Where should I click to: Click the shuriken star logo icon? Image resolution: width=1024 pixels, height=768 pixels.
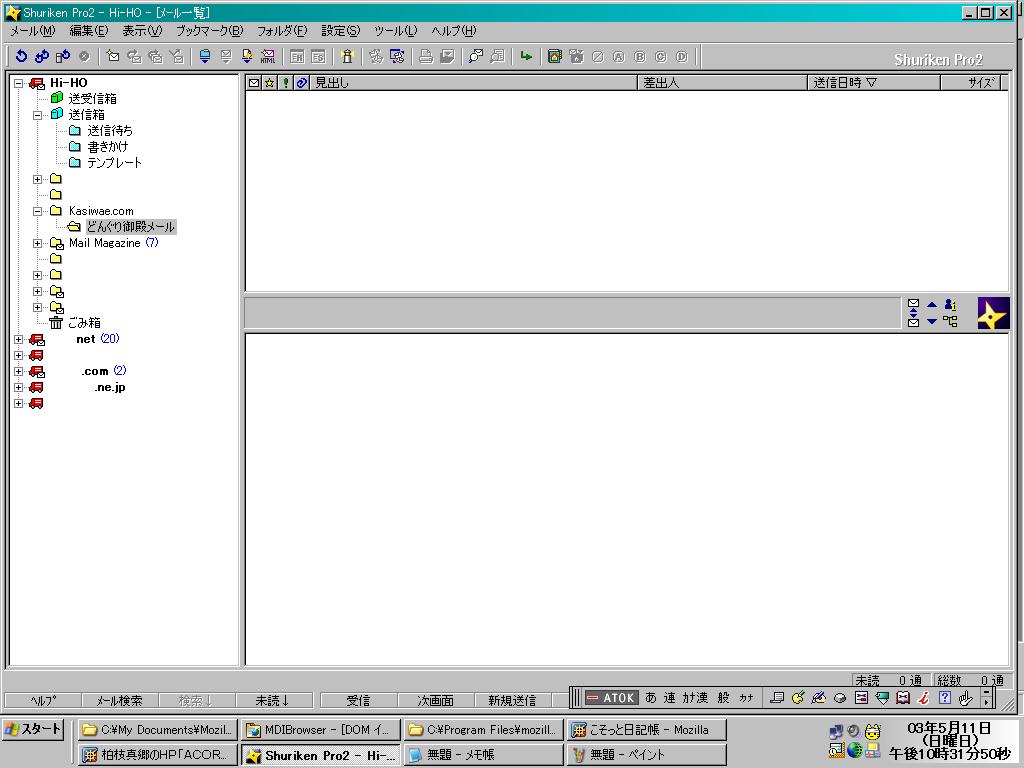click(x=993, y=313)
